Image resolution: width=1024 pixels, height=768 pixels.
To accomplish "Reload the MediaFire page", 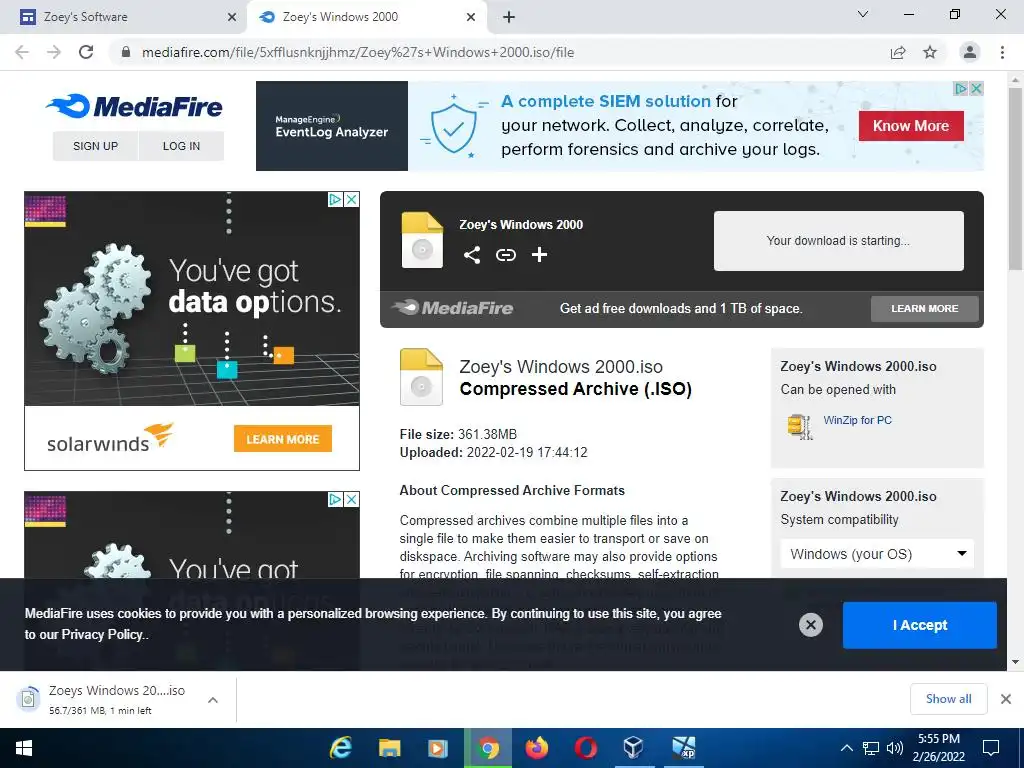I will (x=86, y=52).
